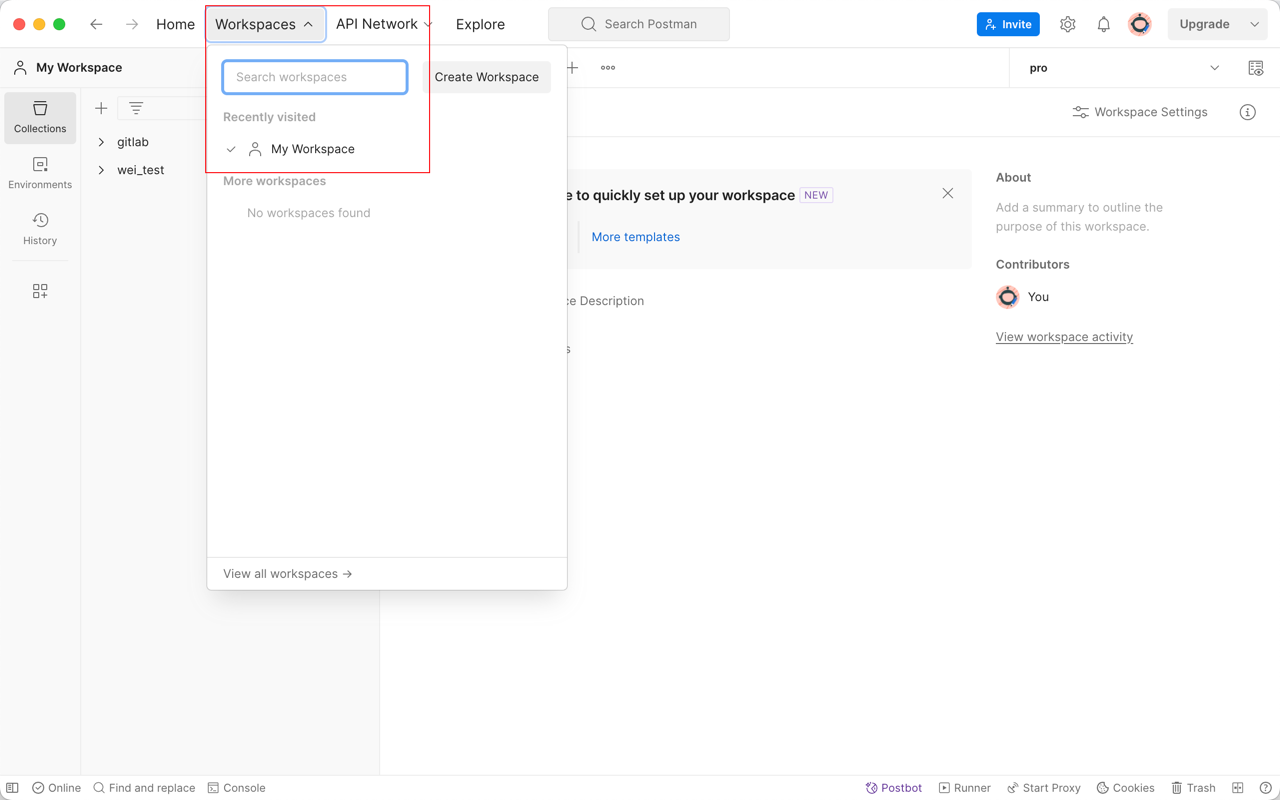The height and width of the screenshot is (800, 1280).
Task: Expand the gitlab collection
Action: click(x=101, y=142)
